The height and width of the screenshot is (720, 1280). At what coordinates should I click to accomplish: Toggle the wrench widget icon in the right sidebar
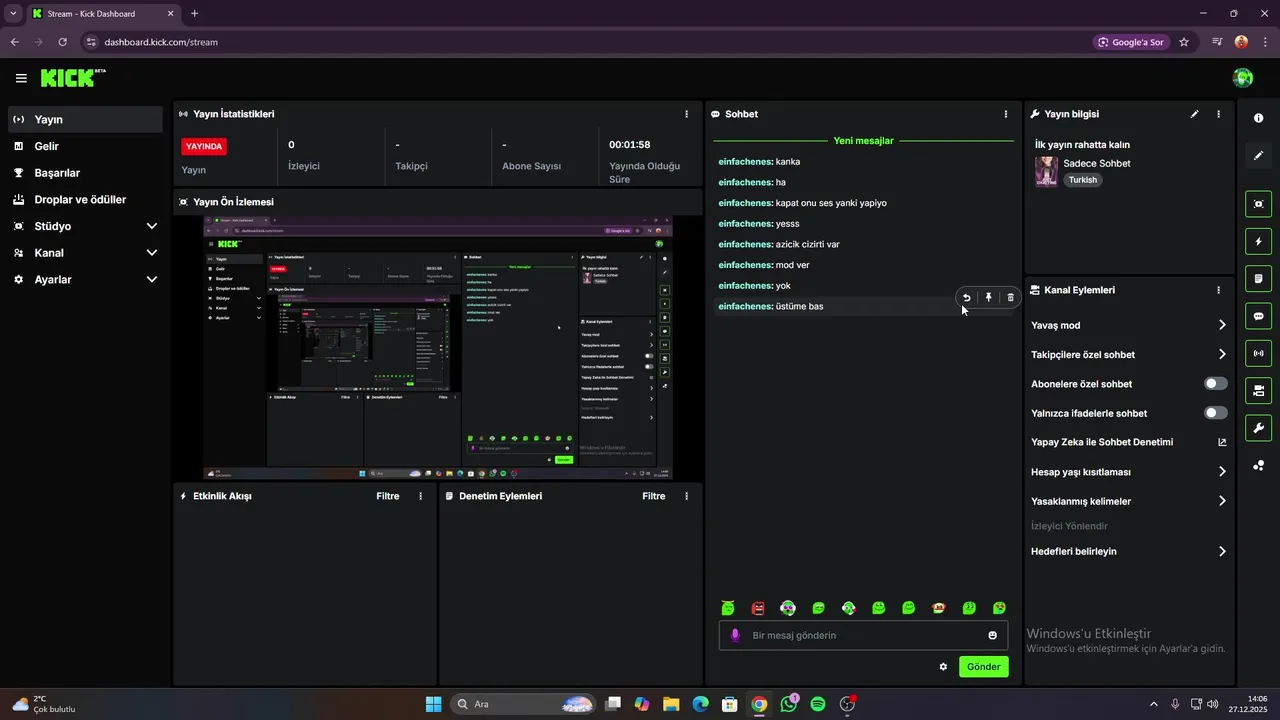coord(1259,428)
